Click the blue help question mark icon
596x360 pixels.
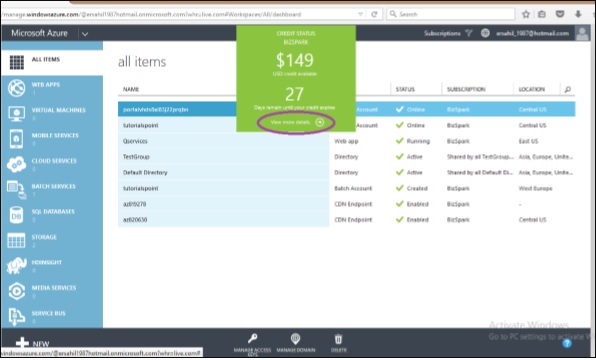pos(567,343)
